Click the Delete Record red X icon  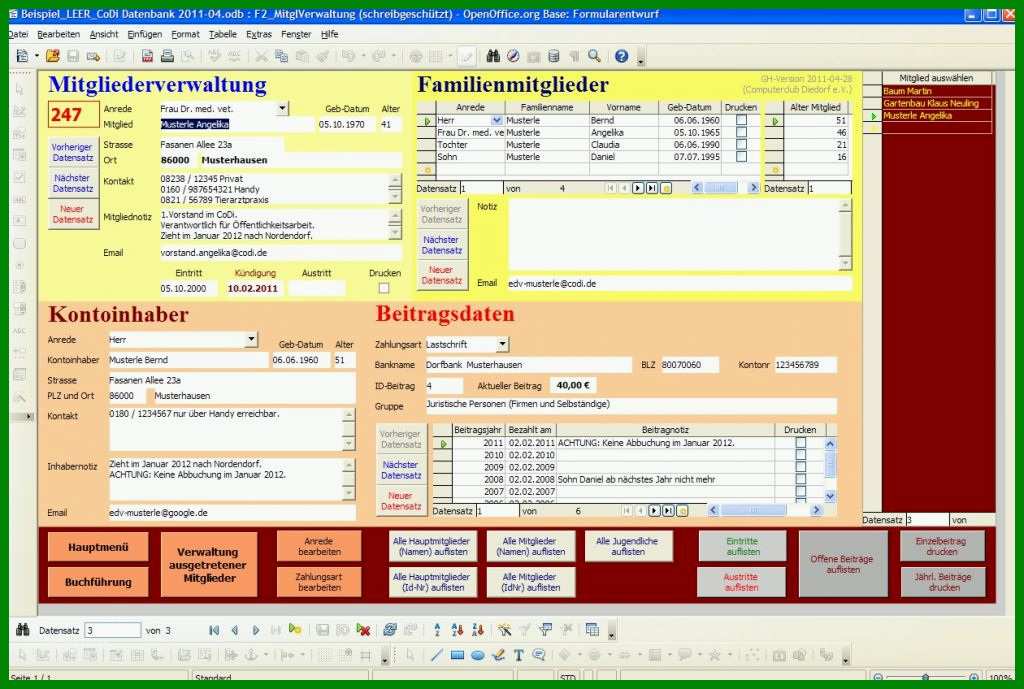(x=363, y=630)
